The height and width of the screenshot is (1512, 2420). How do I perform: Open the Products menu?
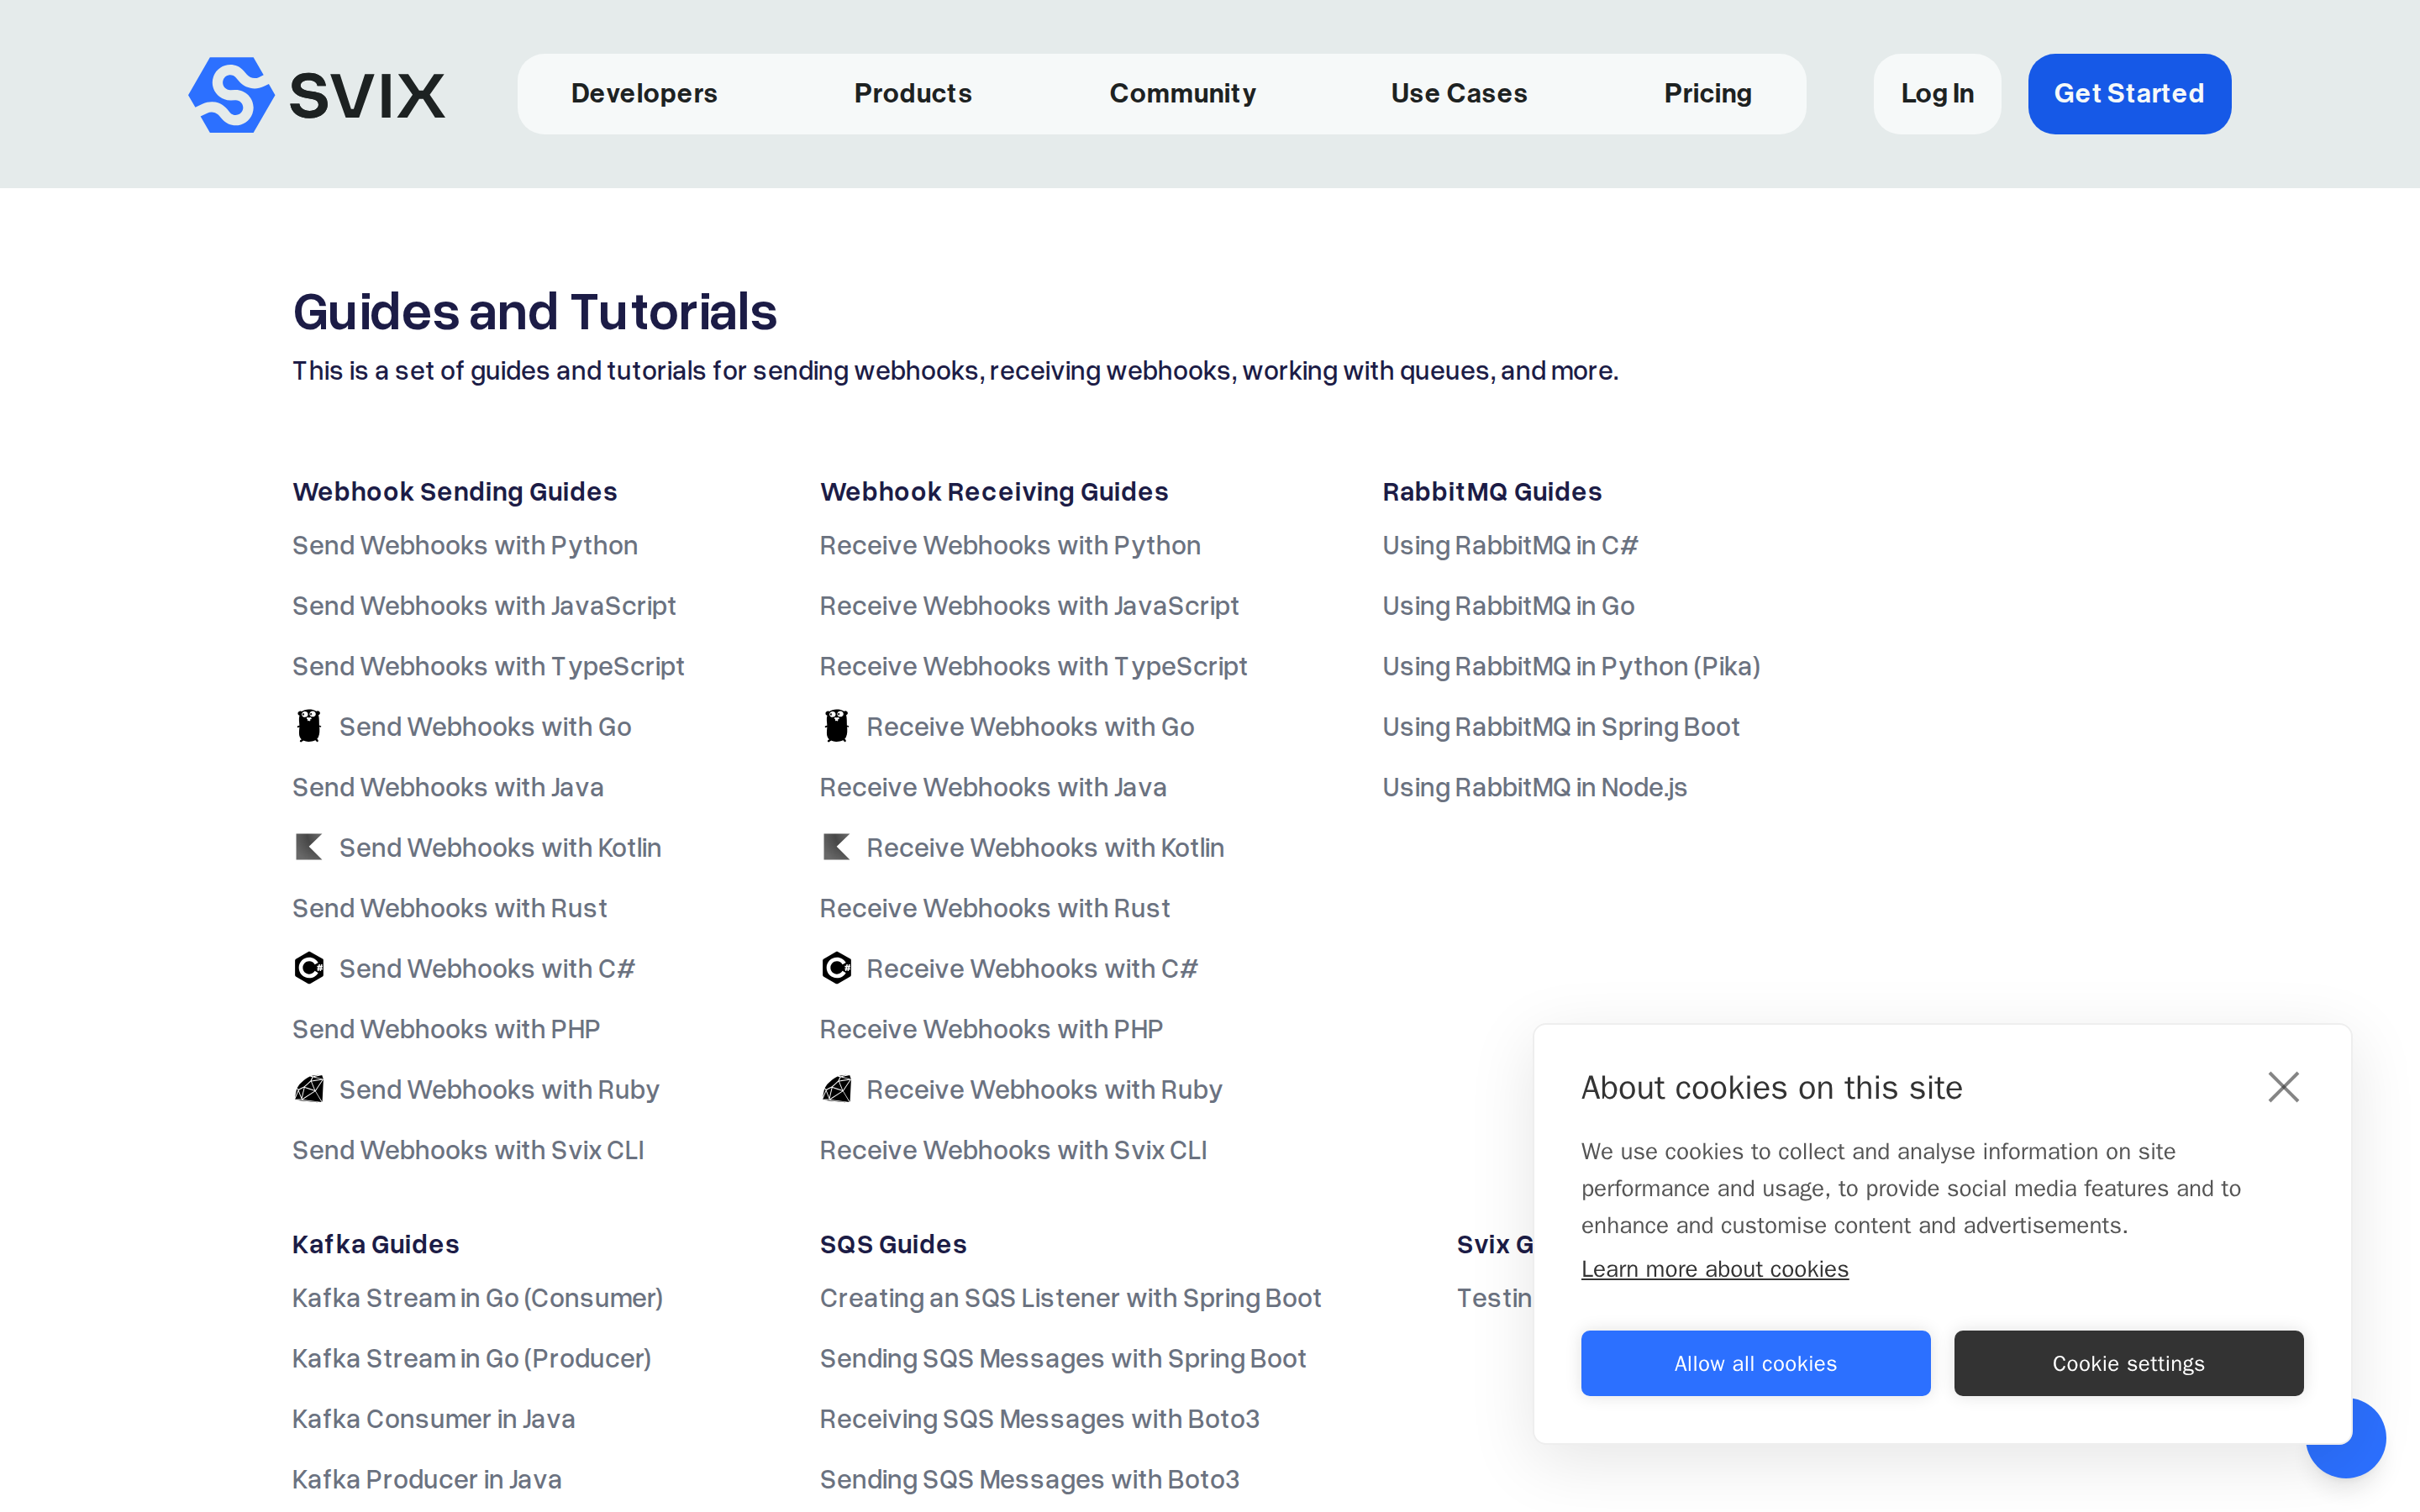[913, 94]
